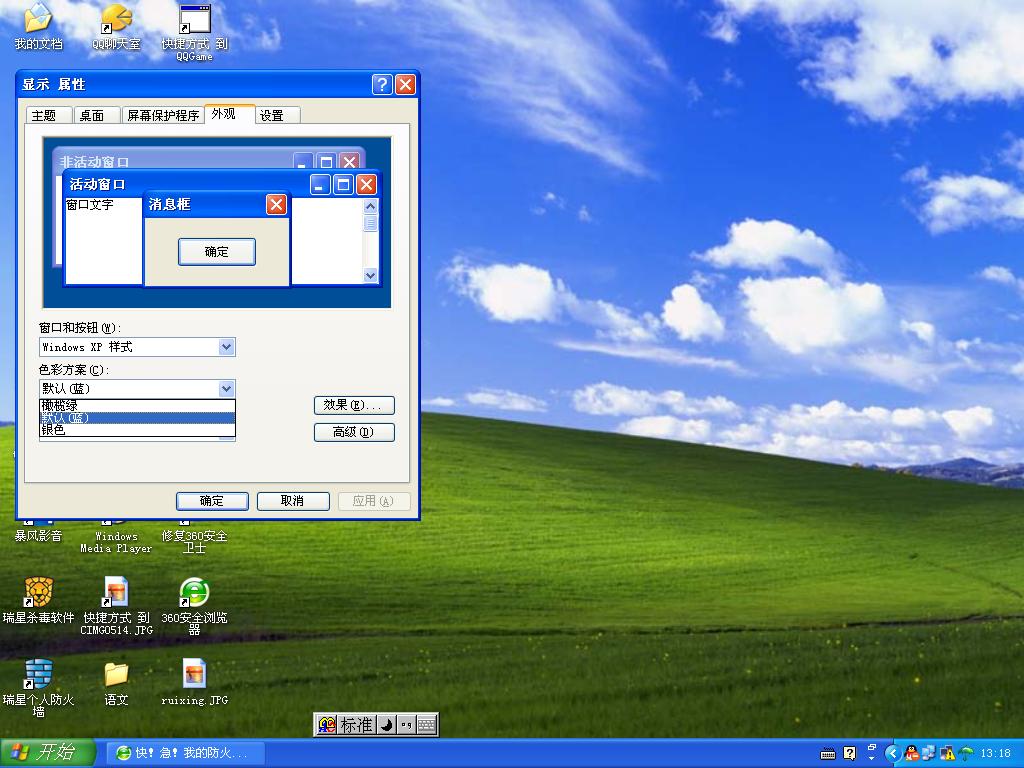Expand the 窗口和按钮 style dropdown

click(x=227, y=347)
